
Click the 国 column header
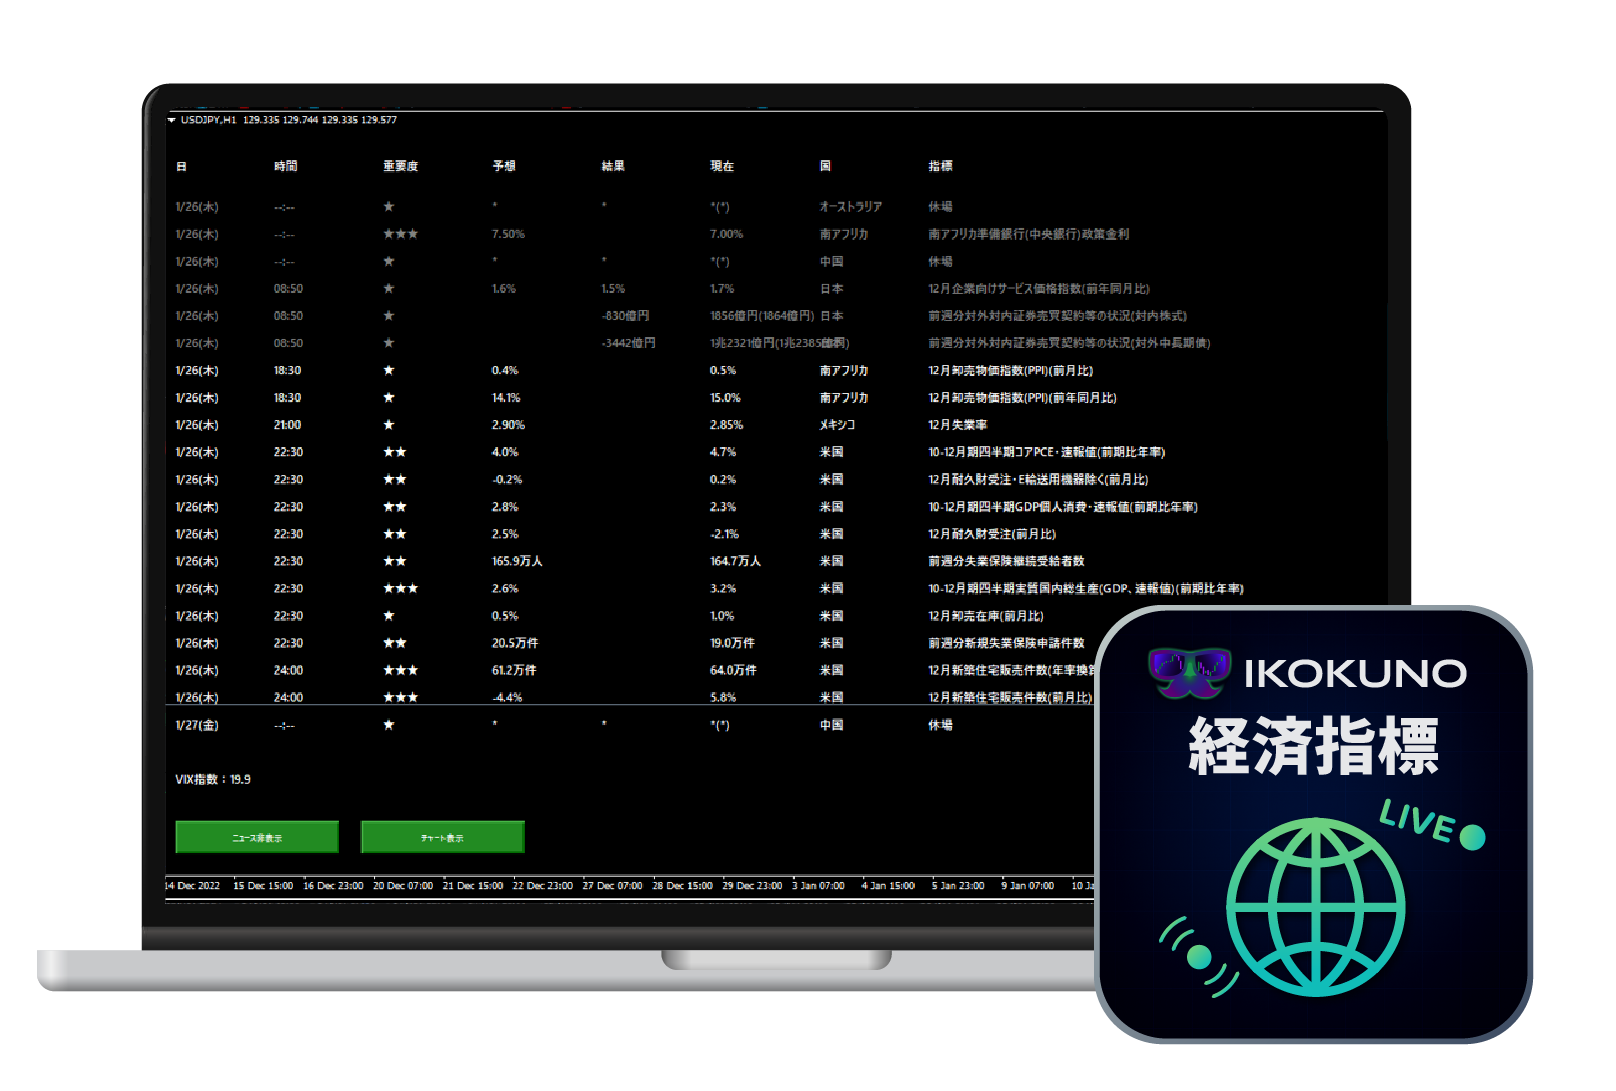[825, 166]
